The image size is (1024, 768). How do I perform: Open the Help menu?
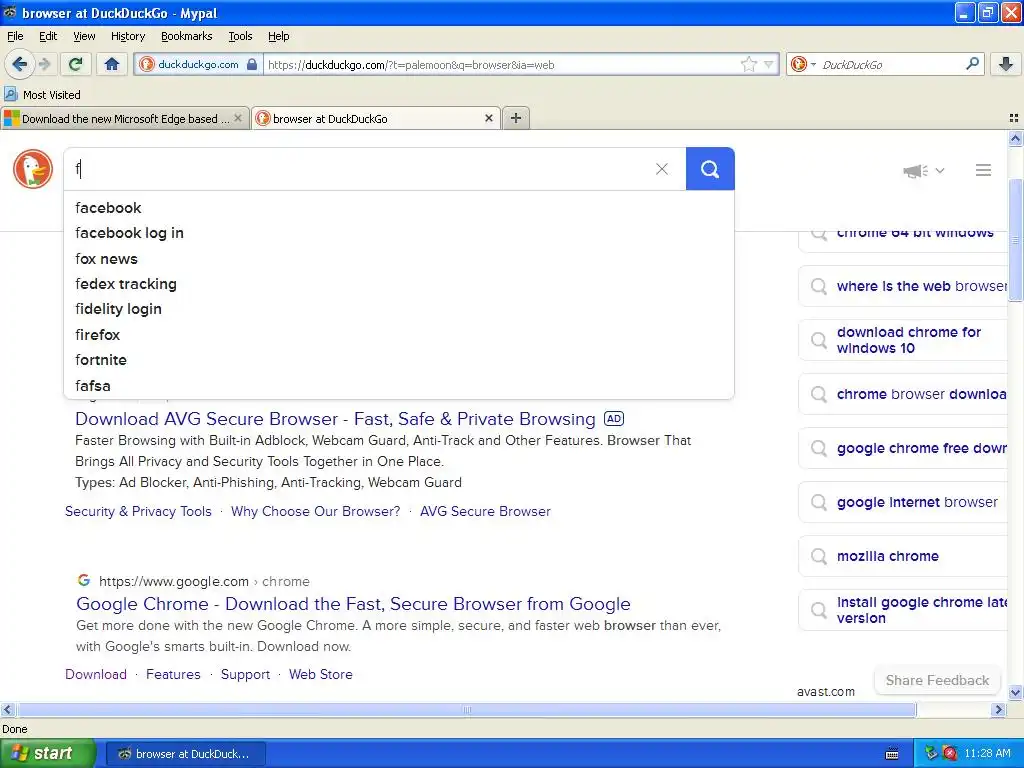coord(278,36)
